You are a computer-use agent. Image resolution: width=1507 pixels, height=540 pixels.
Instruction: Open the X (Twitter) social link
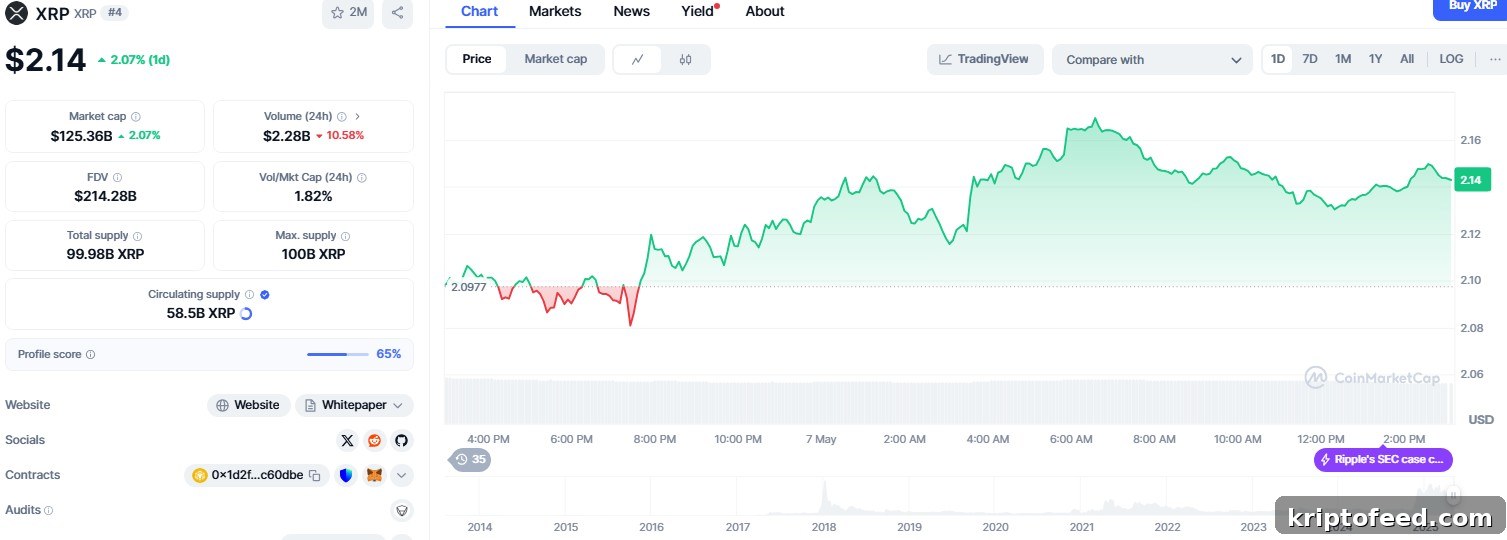click(347, 440)
